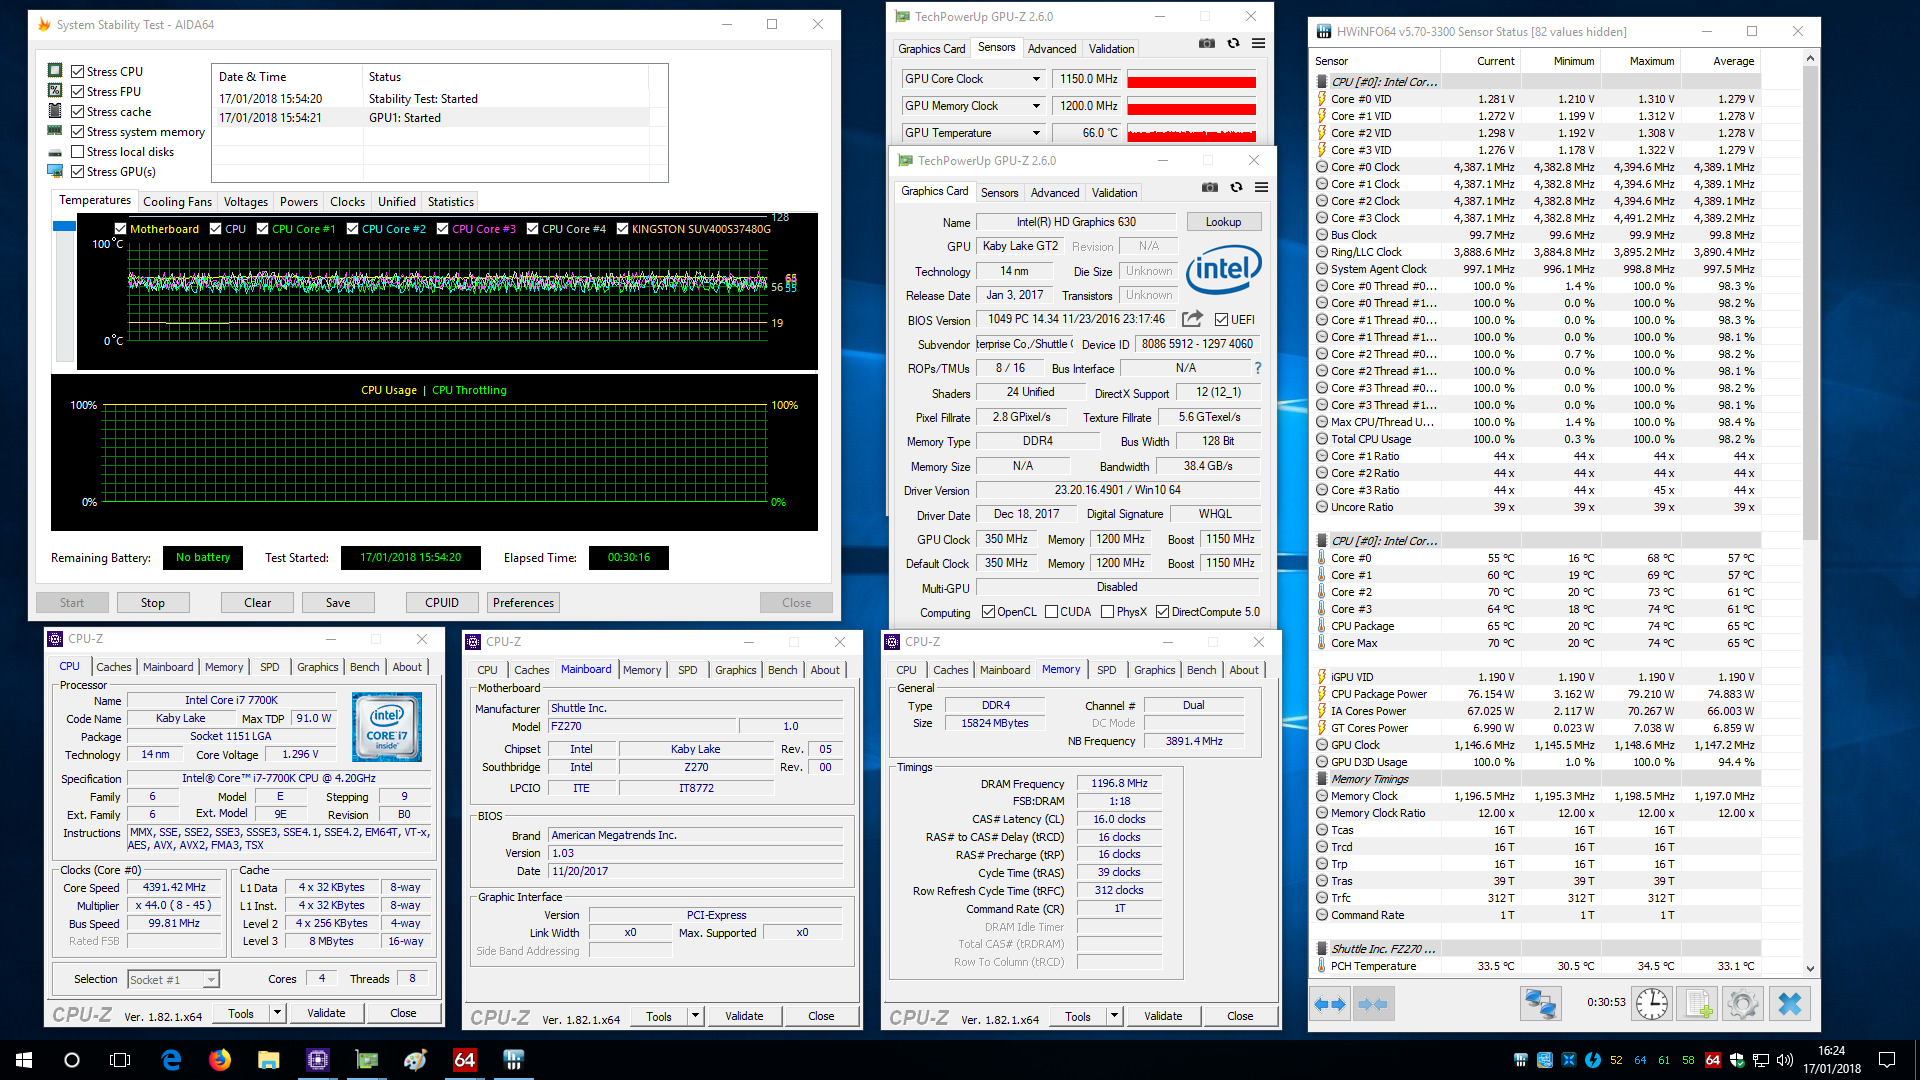This screenshot has width=1920, height=1080.
Task: Toggle Motherboard graph legend checkbox
Action: [121, 229]
